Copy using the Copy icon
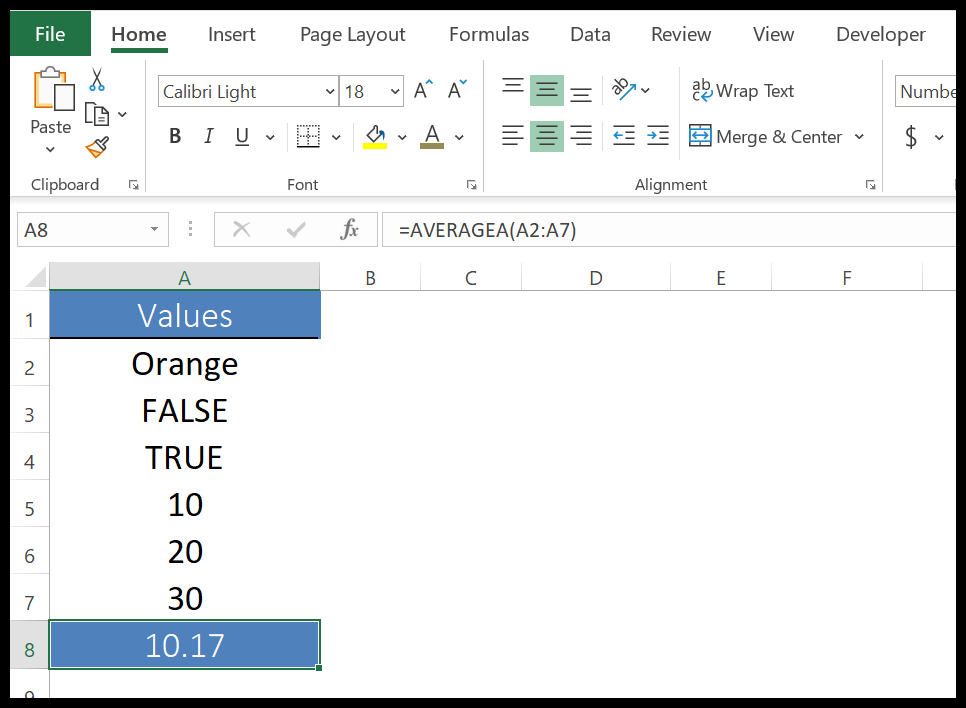 (x=99, y=113)
